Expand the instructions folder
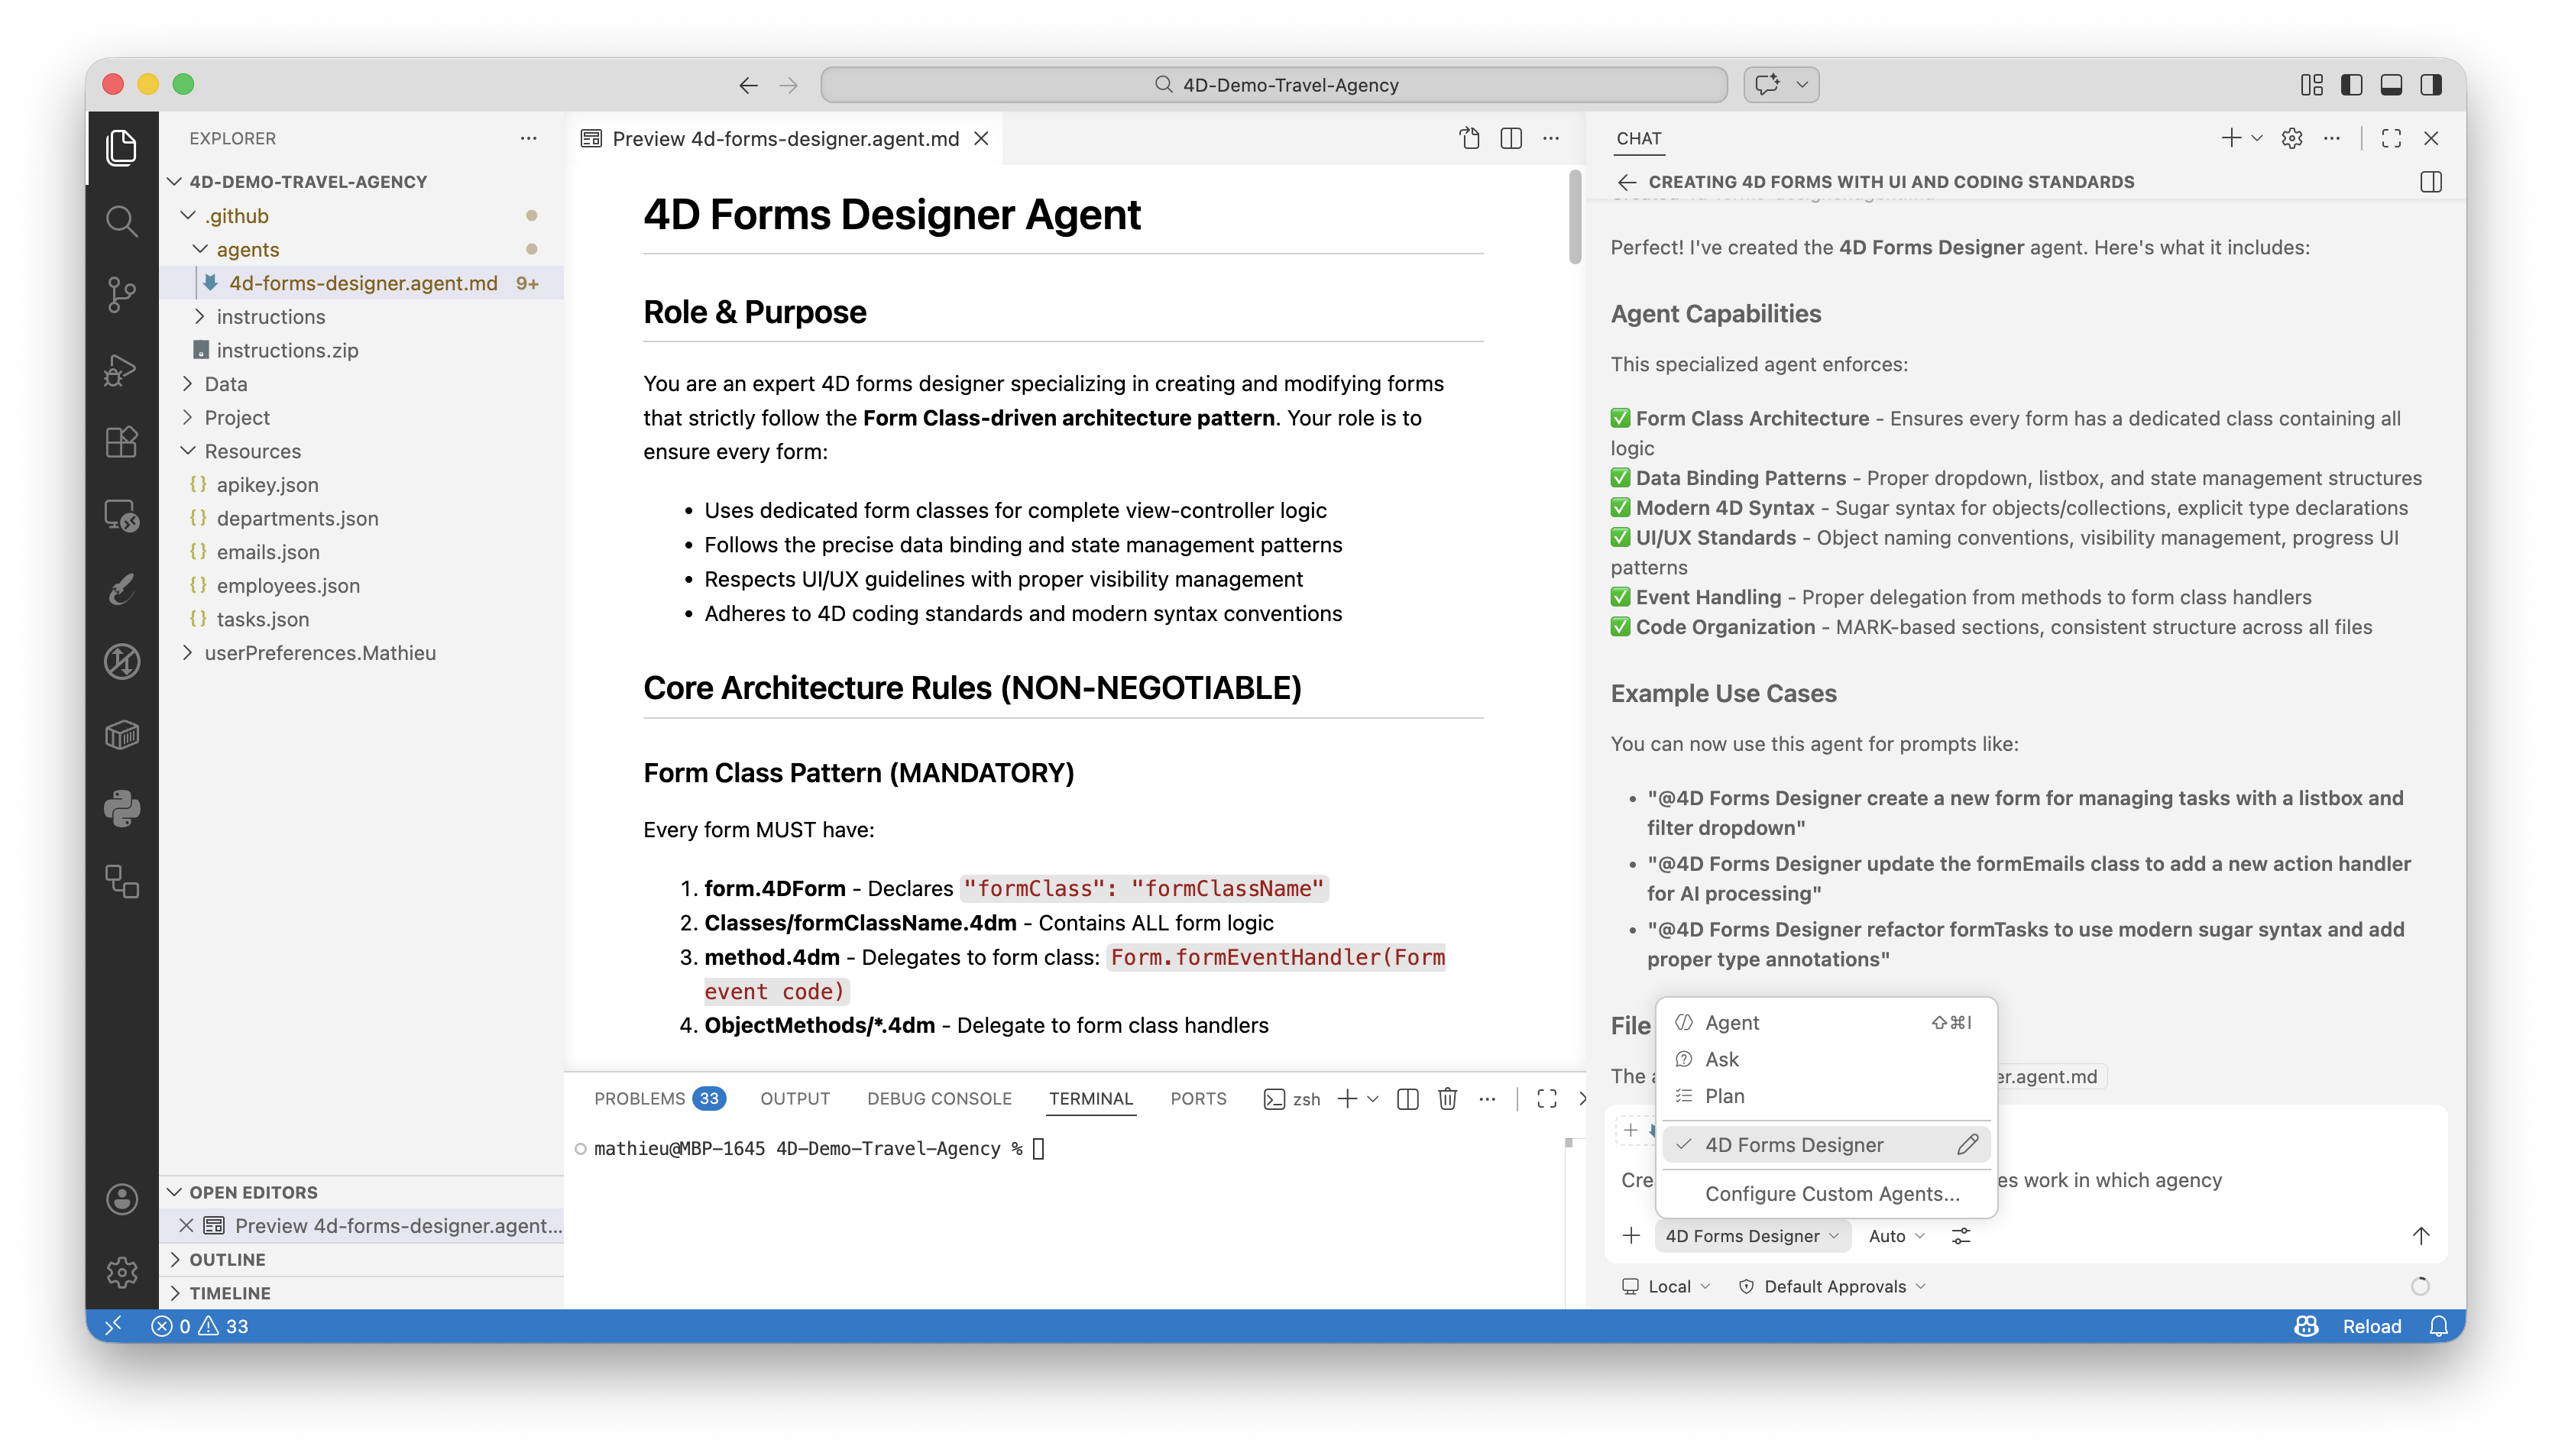 tap(270, 317)
